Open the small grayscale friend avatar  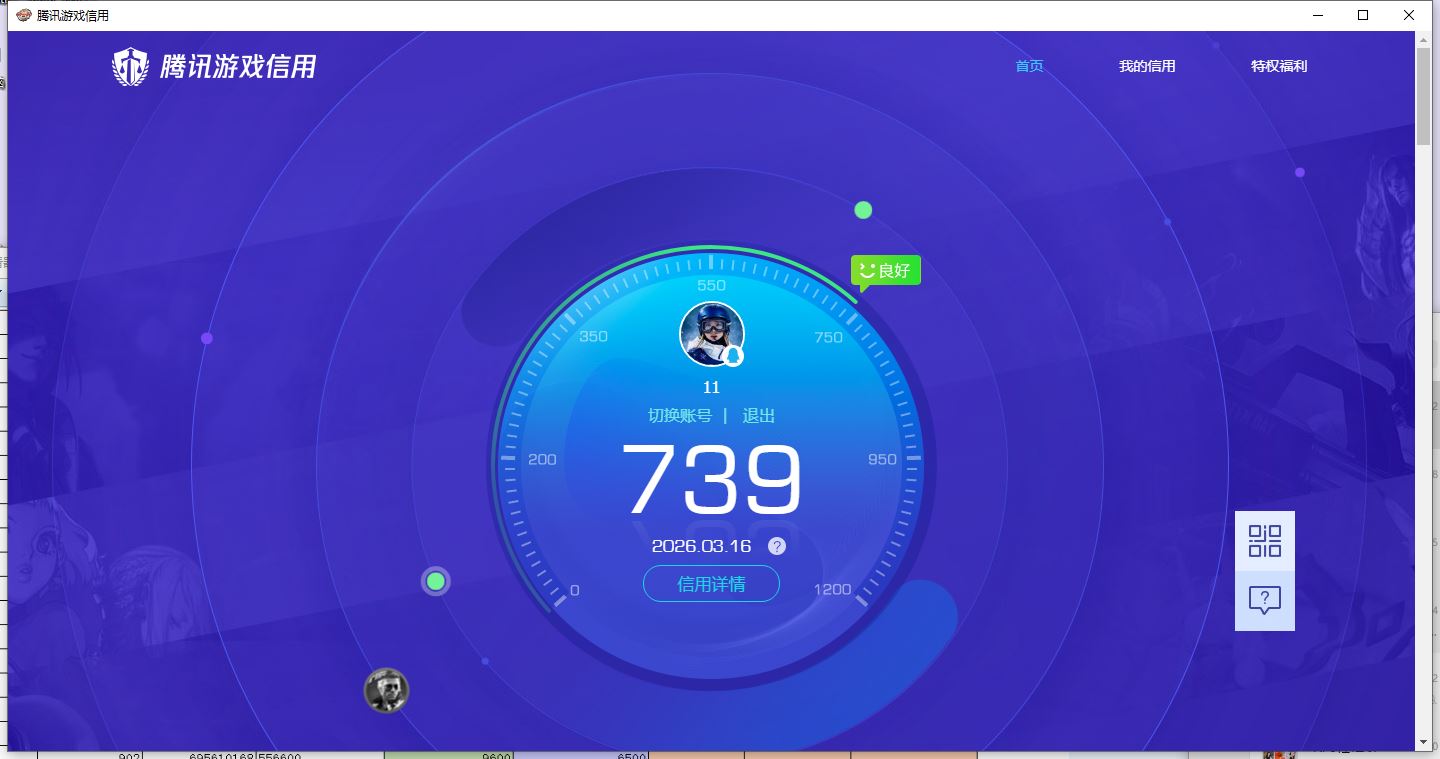click(x=386, y=690)
